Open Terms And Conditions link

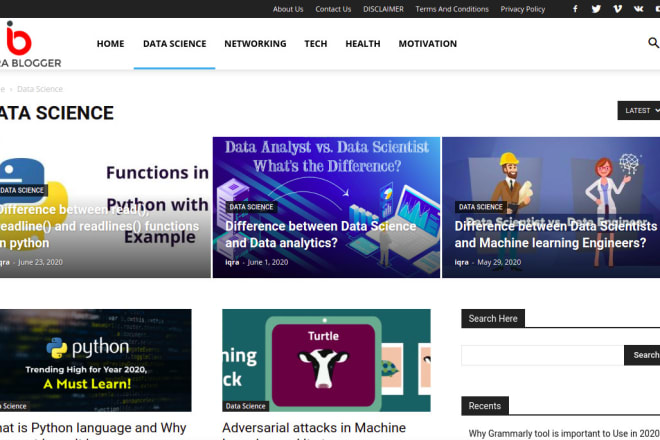(x=452, y=9)
